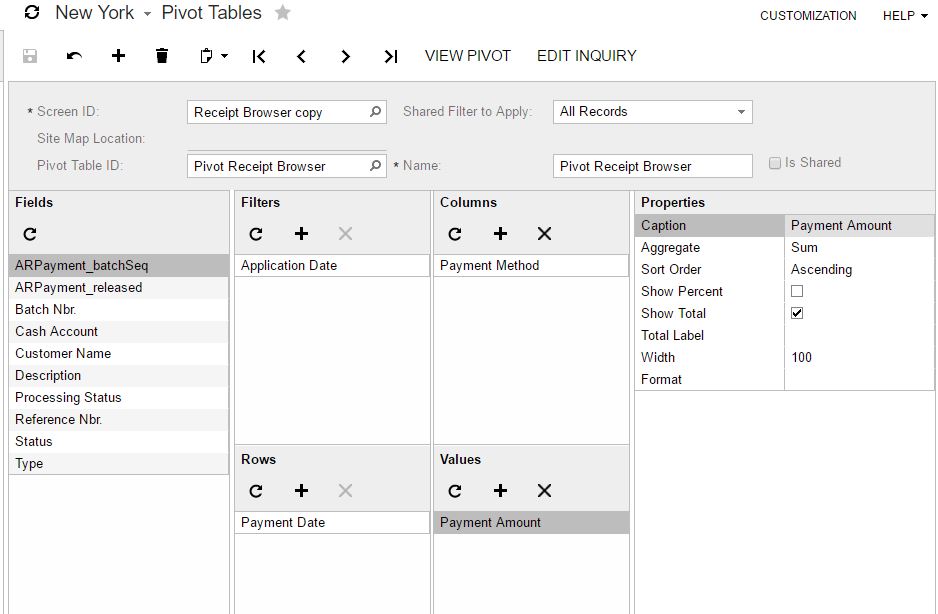
Task: Open the New York company dropdown
Action: [147, 14]
